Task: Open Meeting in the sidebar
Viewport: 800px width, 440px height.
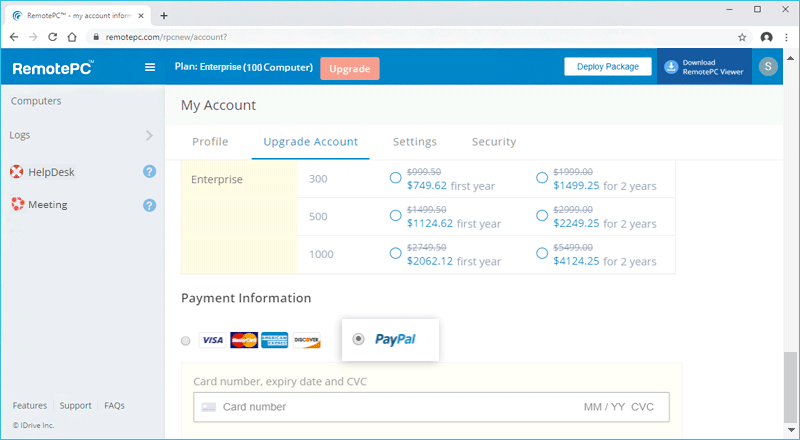Action: (48, 205)
